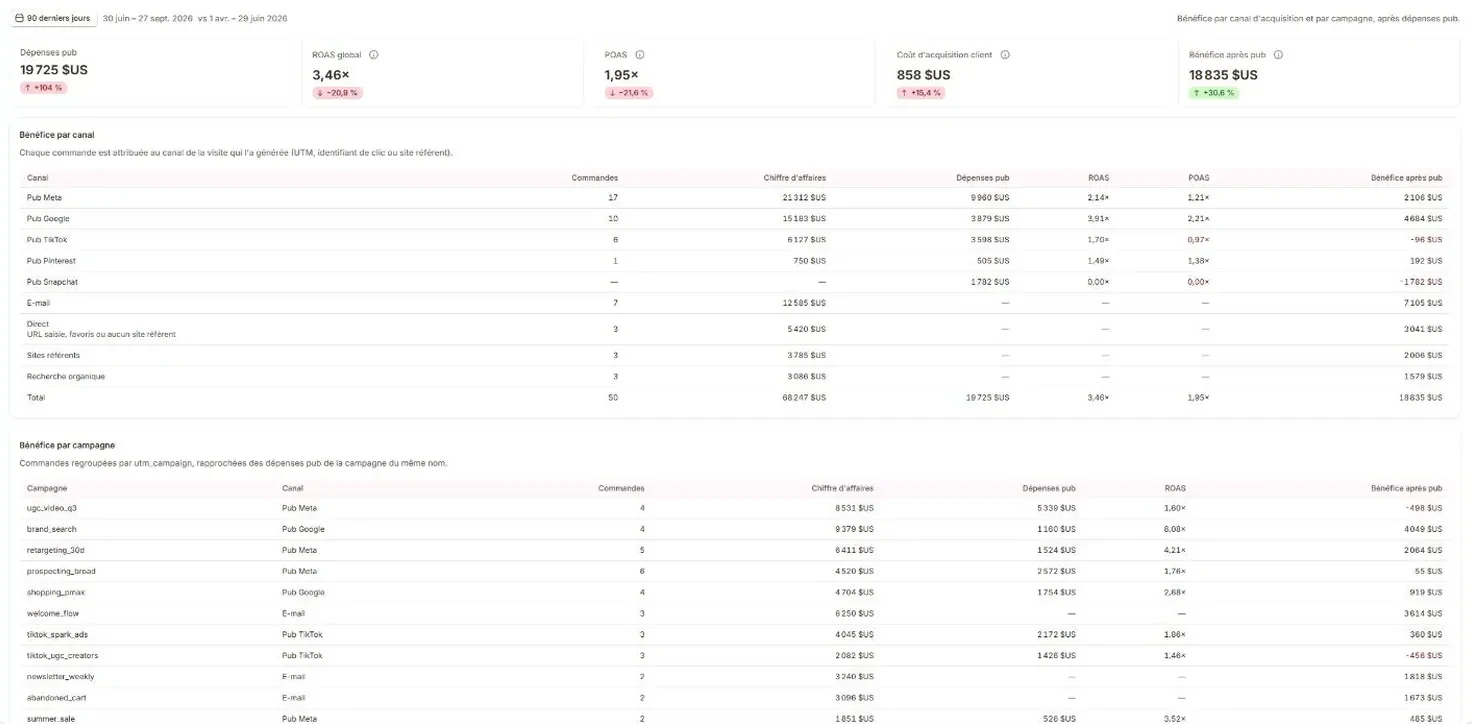The image size is (1472, 724).
Task: Select the ugc_video_q3 campaign row
Action: (735, 508)
